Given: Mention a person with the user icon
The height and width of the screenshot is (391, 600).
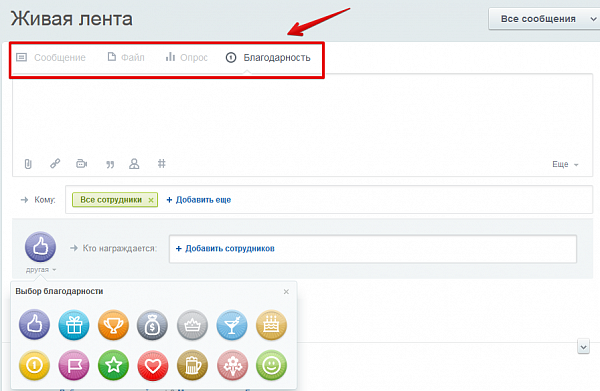Looking at the screenshot, I should 134,164.
